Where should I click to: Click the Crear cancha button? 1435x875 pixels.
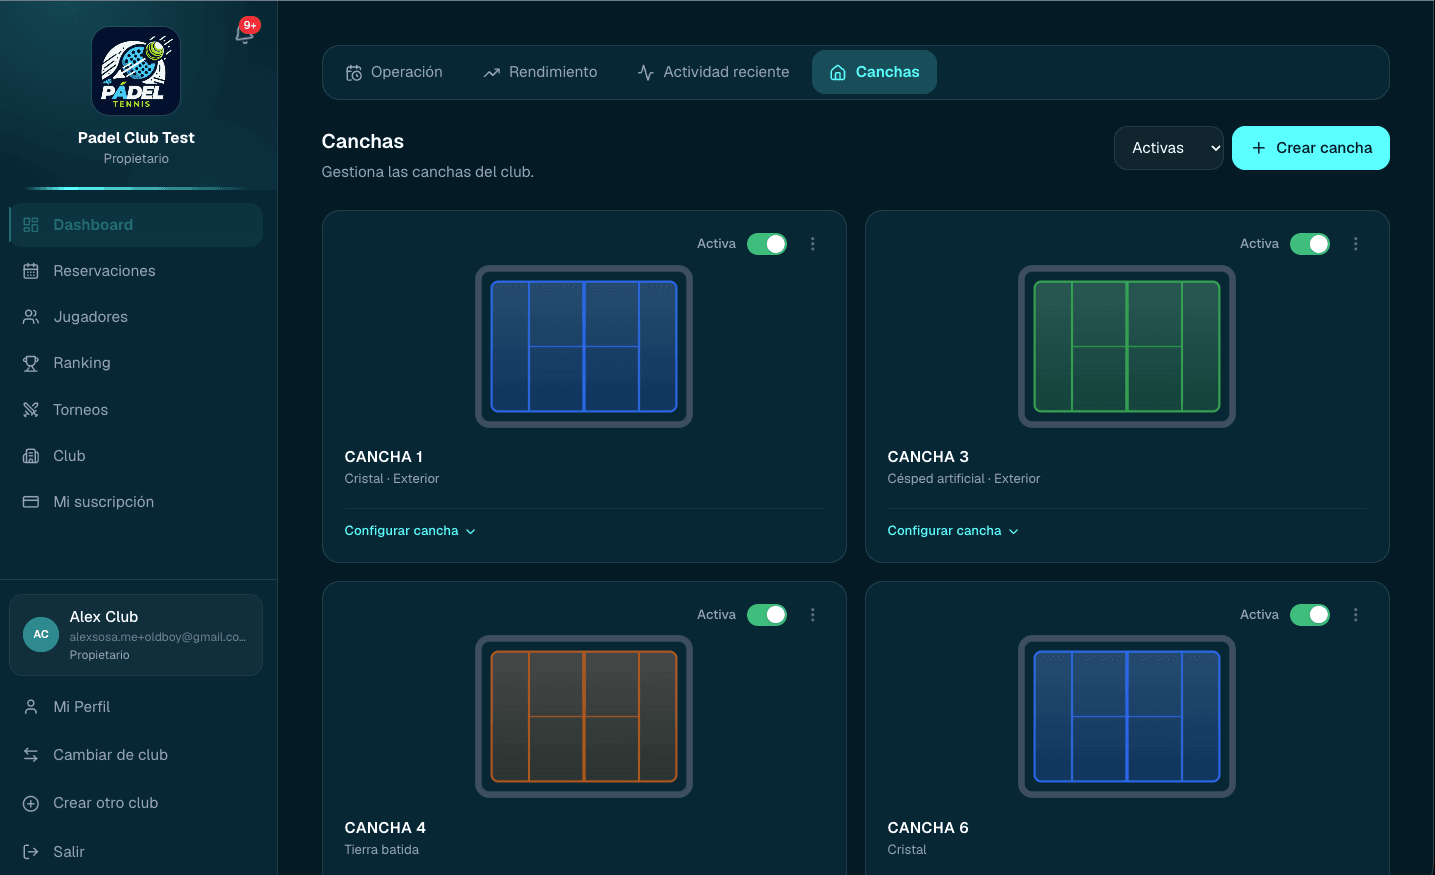coord(1311,148)
